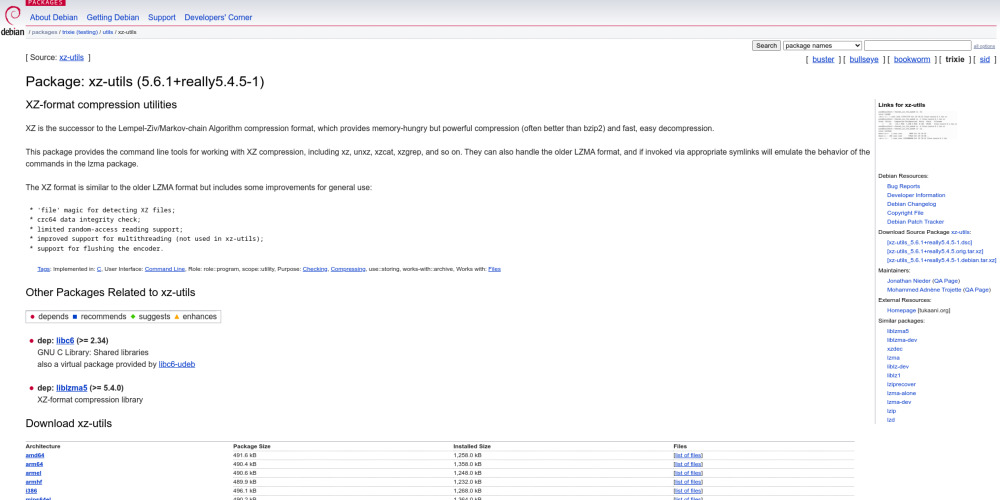This screenshot has width=1000, height=500.
Task: Click the orange enhances legend triangle
Action: tap(177, 316)
